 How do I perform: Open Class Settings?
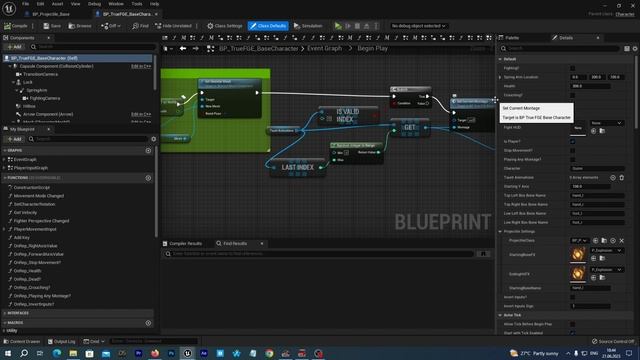224,26
